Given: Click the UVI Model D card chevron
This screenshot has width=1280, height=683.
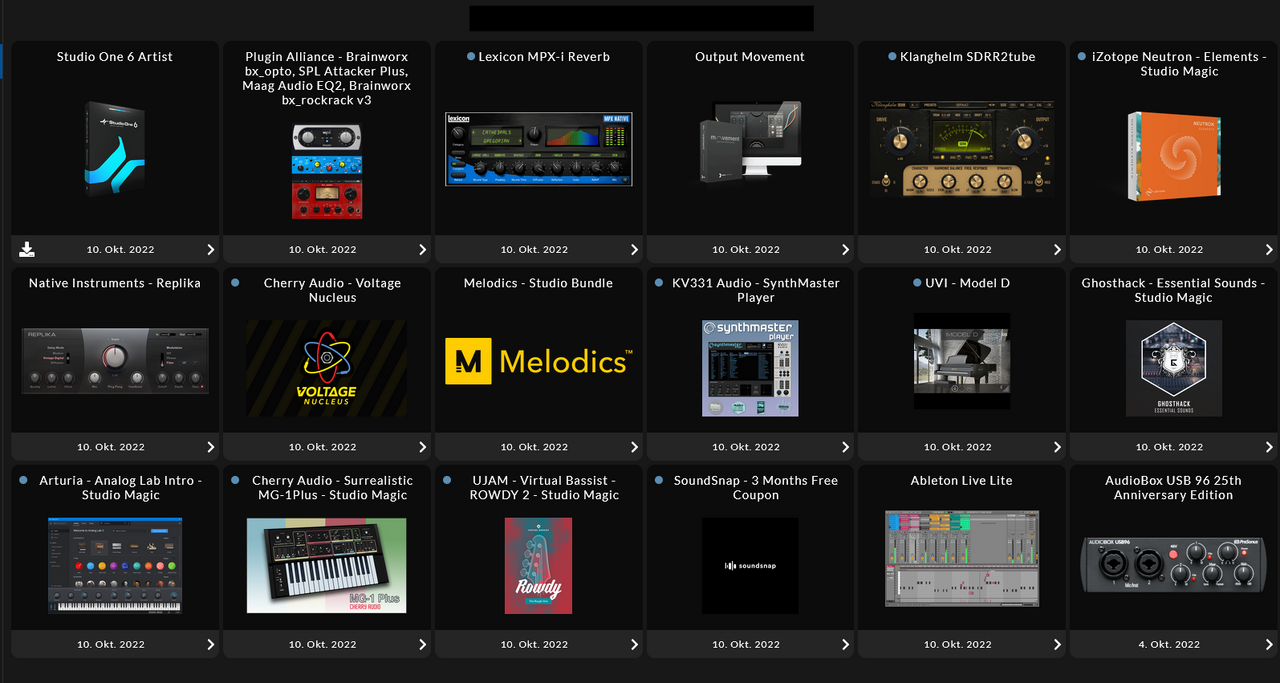Looking at the screenshot, I should point(1058,447).
